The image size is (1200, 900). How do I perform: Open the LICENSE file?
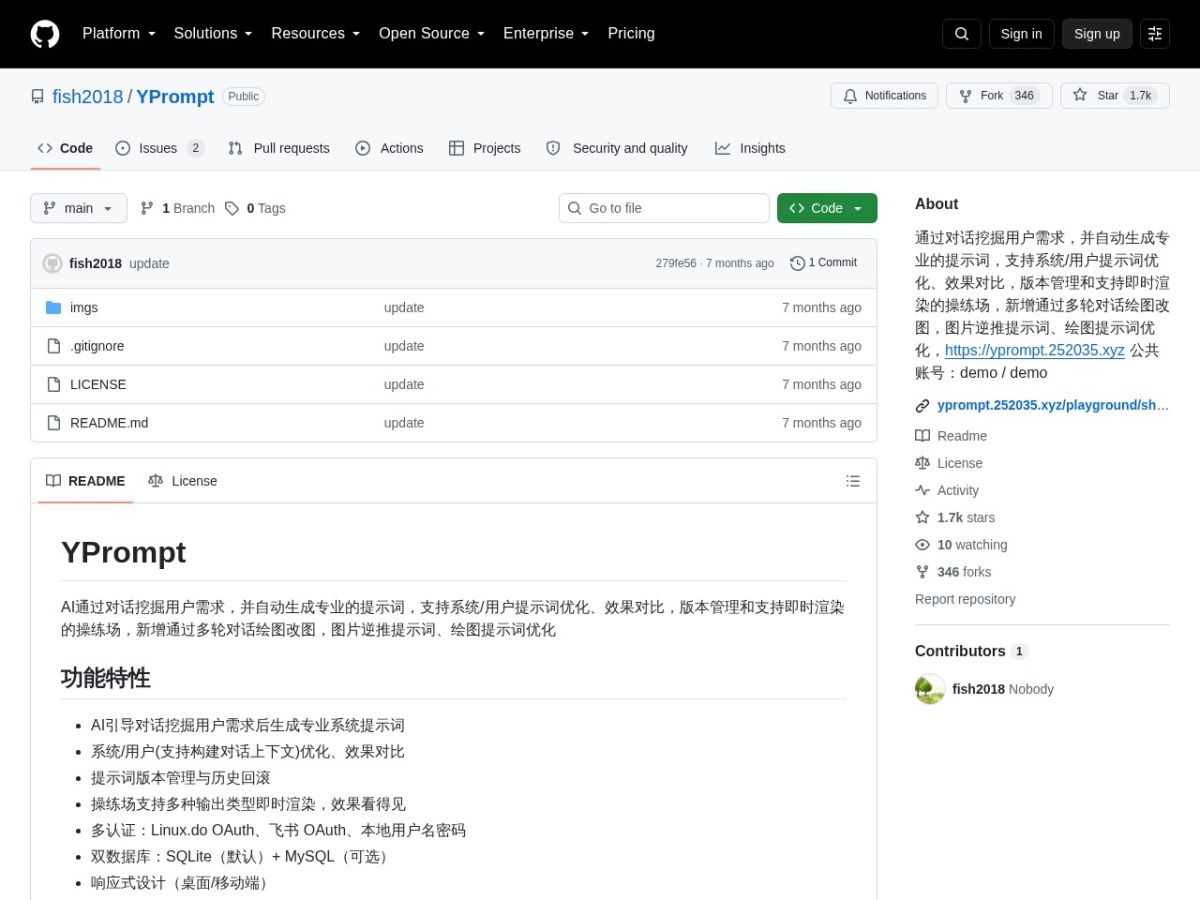click(x=98, y=385)
